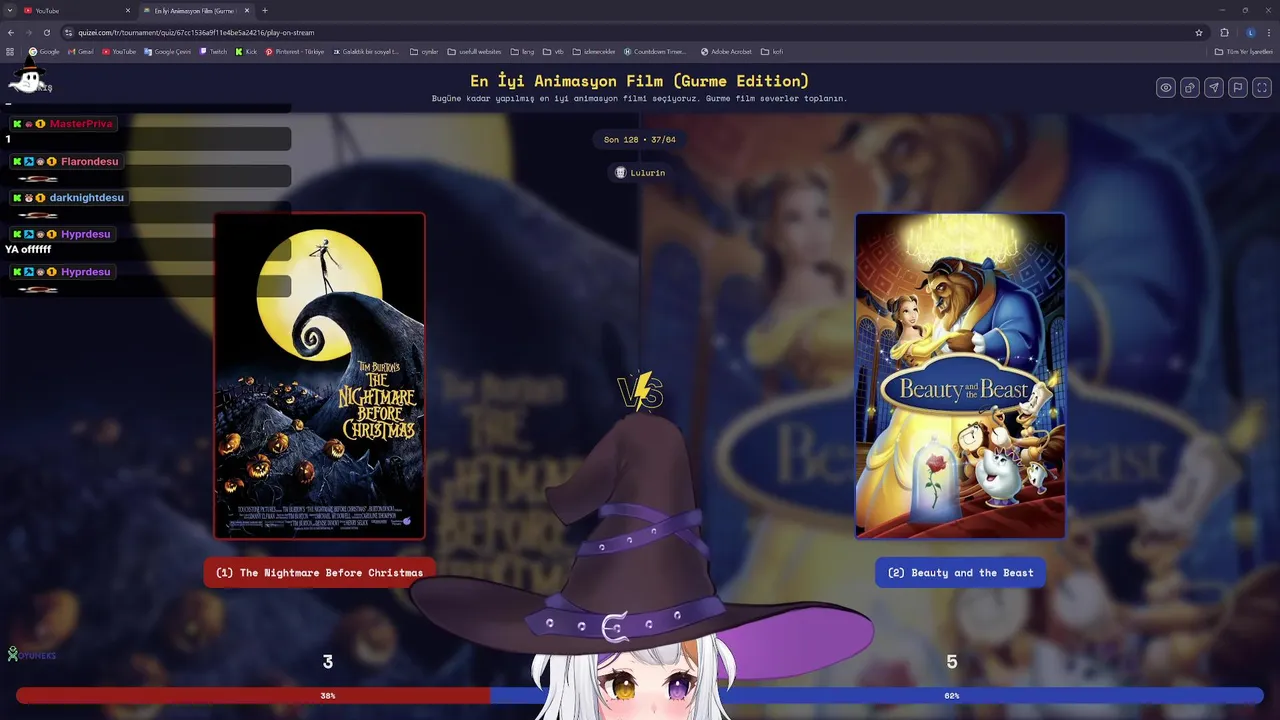Open the Chrome profile avatar
Screen dimensions: 1280x720
1250,32
